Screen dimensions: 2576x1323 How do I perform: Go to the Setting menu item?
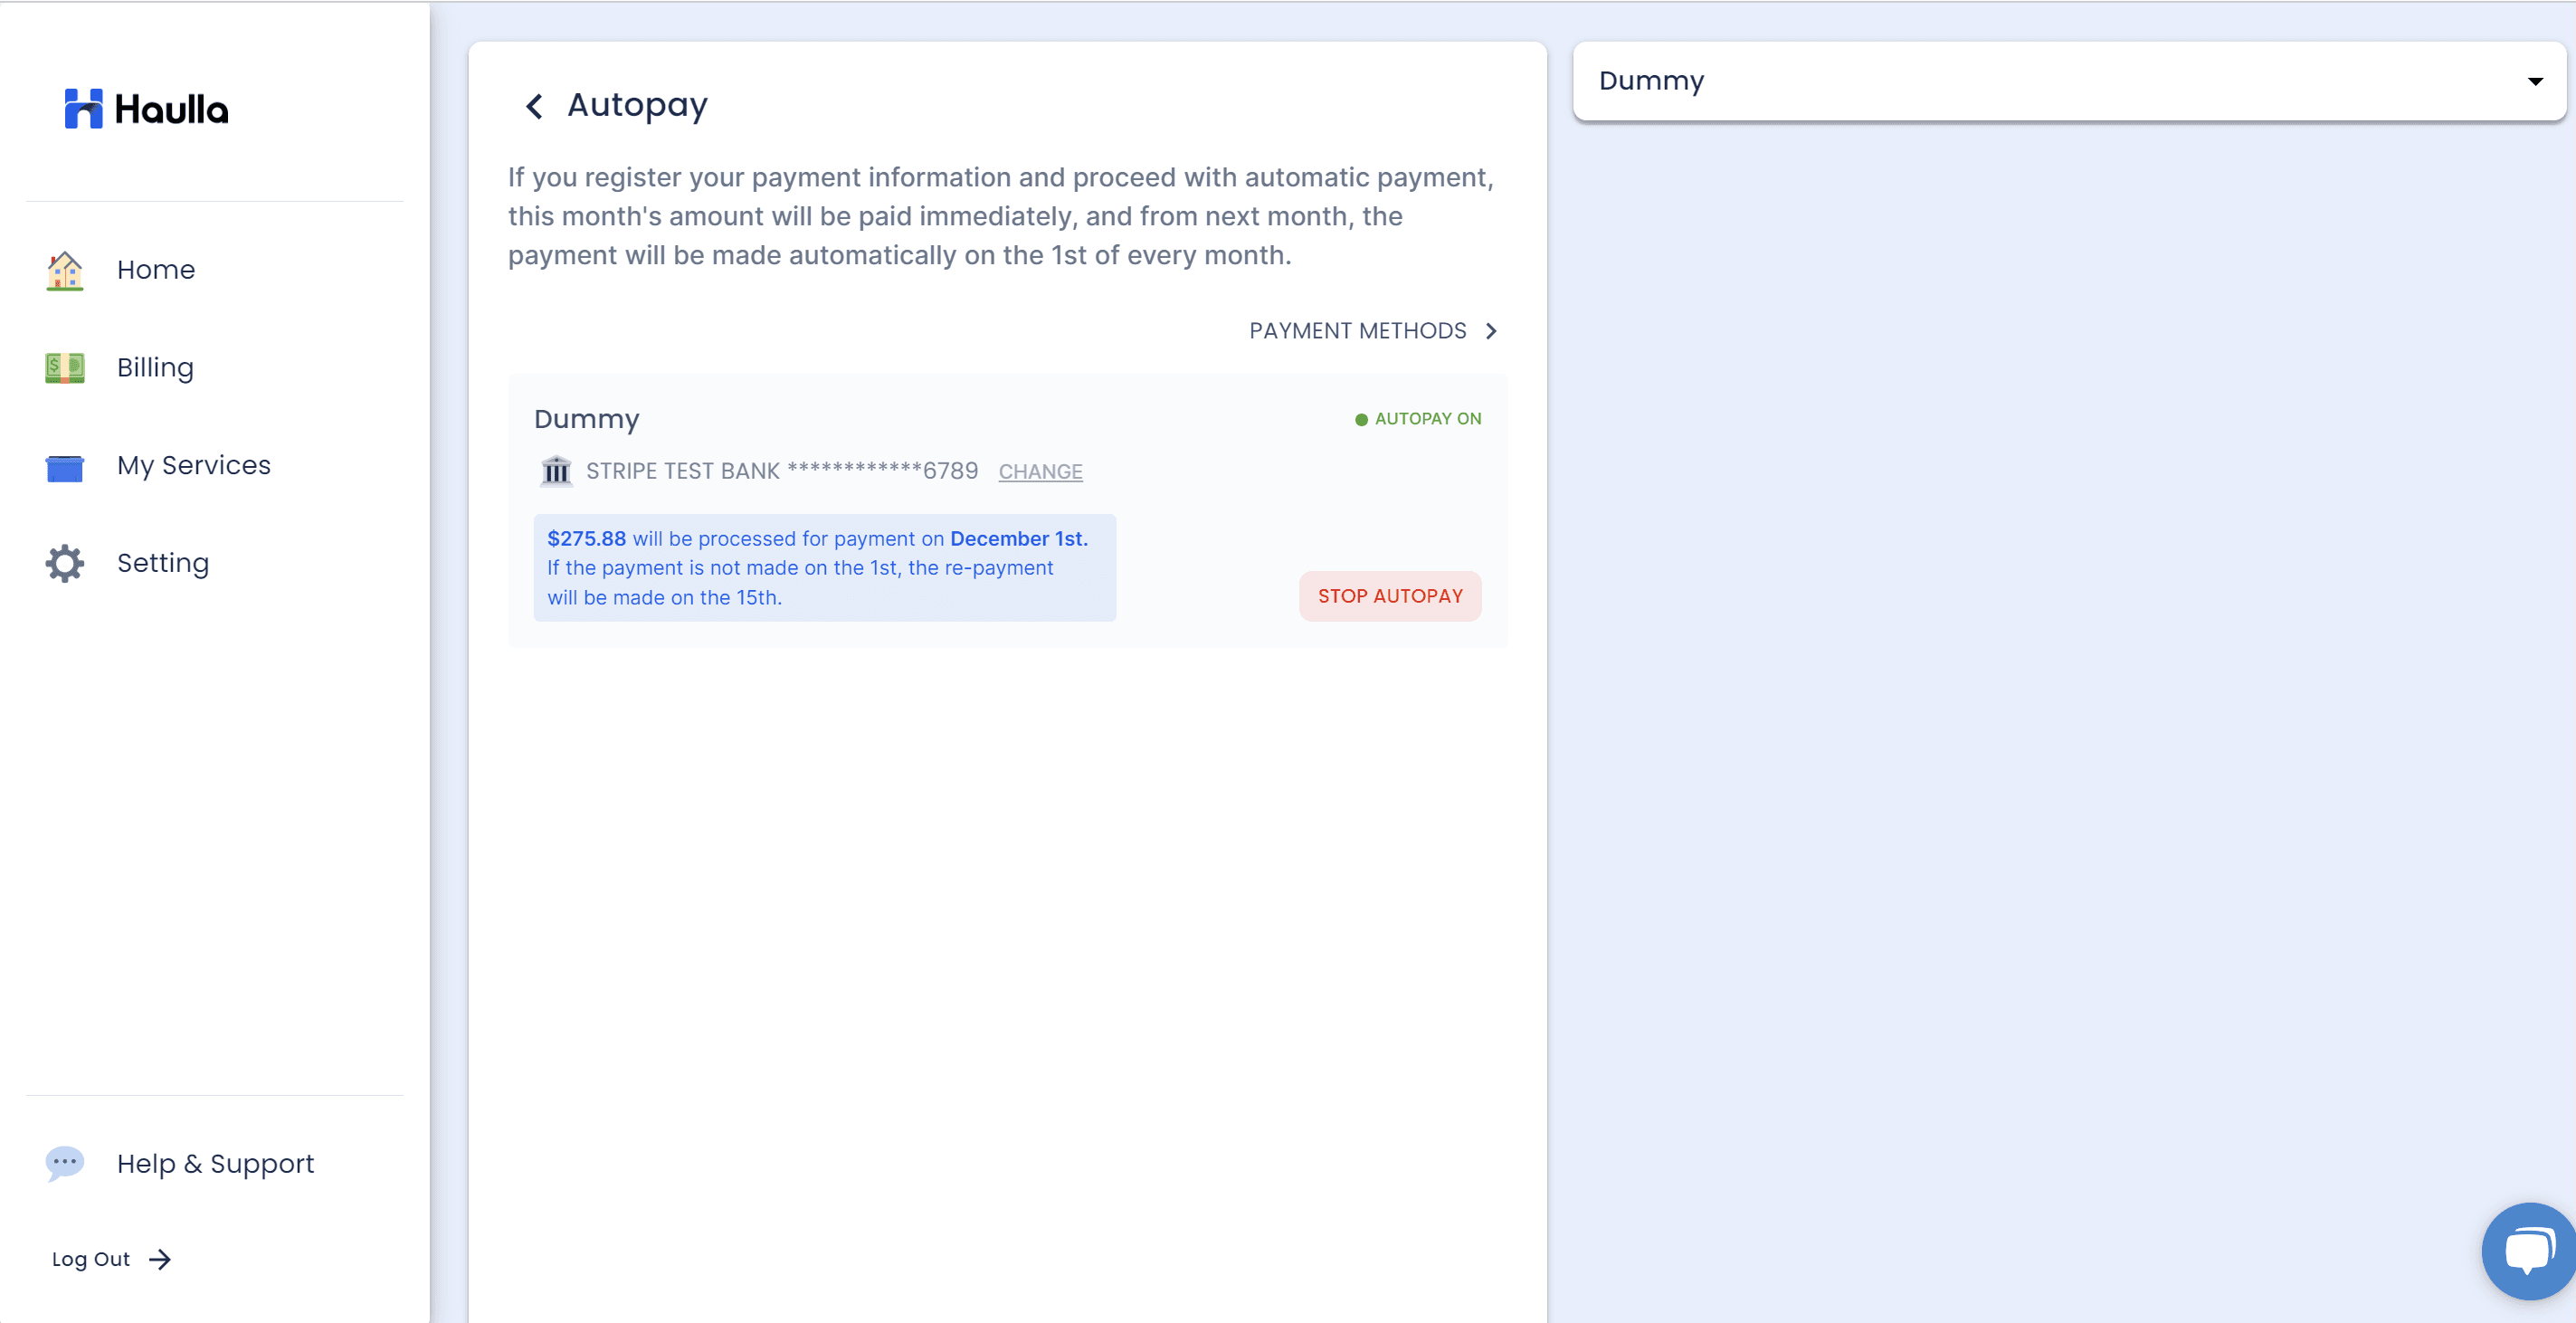click(x=163, y=564)
